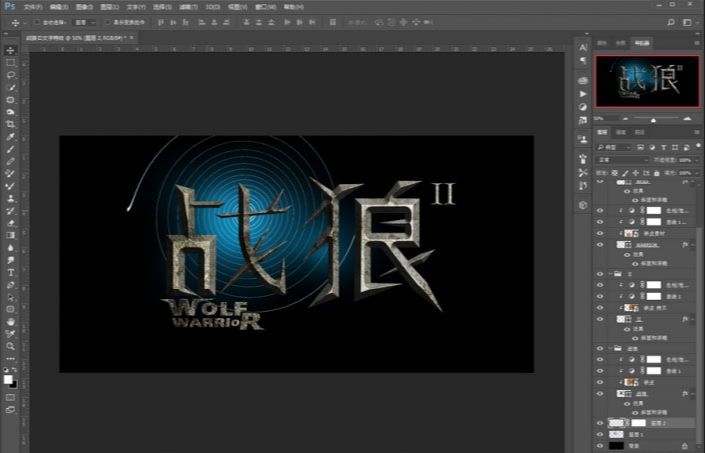Screen dimensions: 705x453
Task: Select the Clone Stamp tool
Action: coord(10,198)
